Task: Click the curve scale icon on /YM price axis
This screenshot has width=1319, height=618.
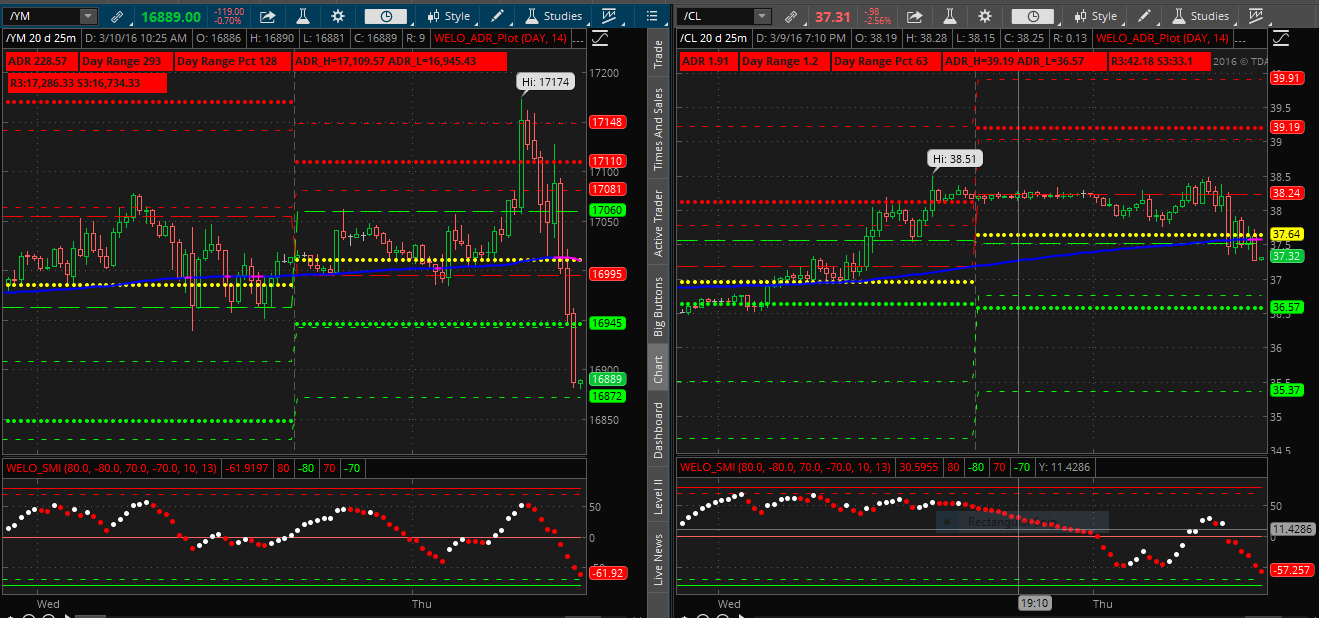Action: [600, 38]
